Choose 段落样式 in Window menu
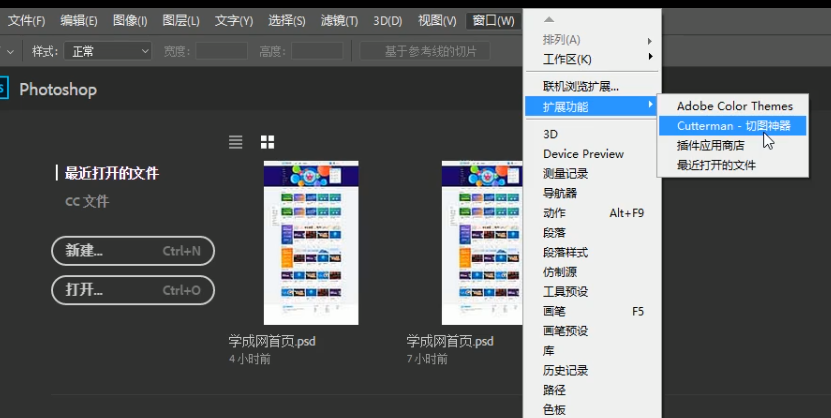The height and width of the screenshot is (418, 831). [593, 253]
